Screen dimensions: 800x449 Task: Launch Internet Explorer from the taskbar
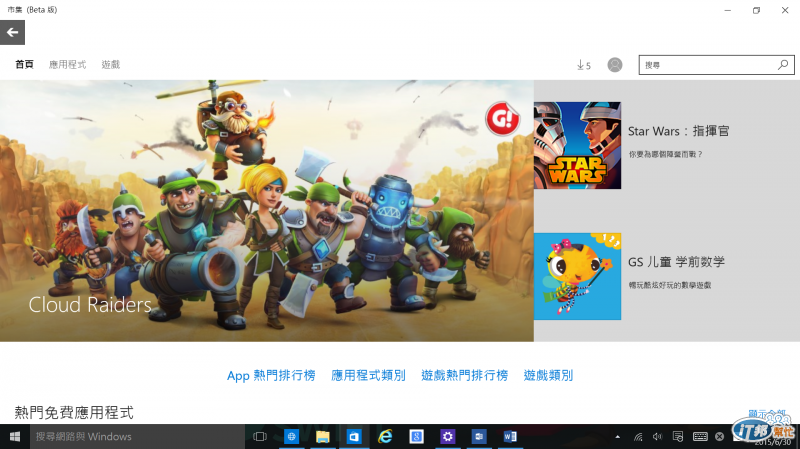(x=385, y=437)
